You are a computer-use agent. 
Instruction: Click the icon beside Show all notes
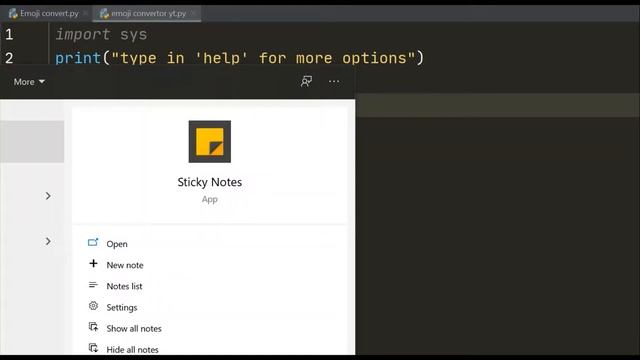tap(93, 327)
